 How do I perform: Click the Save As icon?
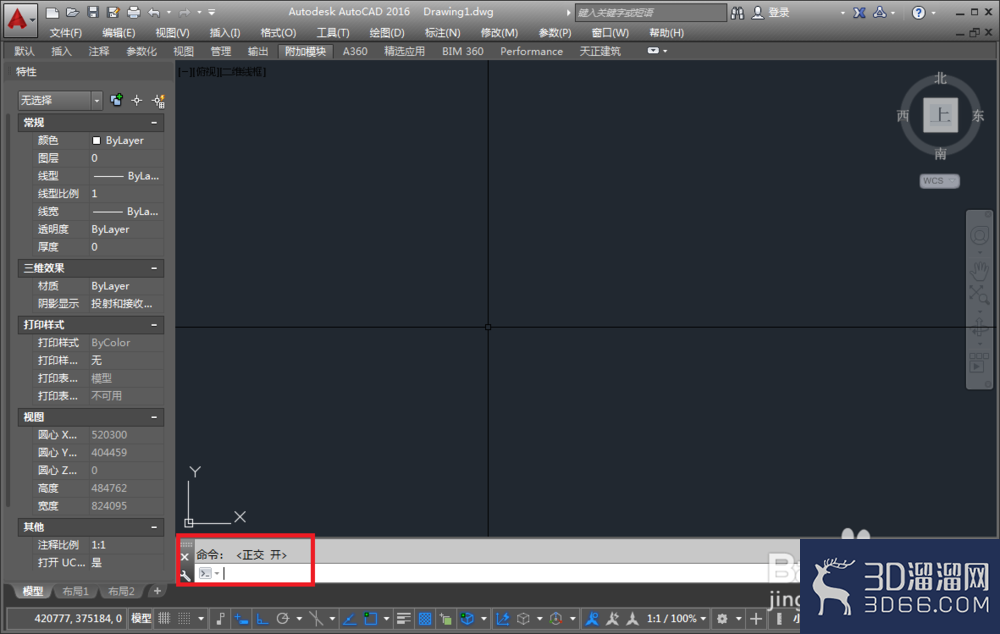click(x=113, y=12)
